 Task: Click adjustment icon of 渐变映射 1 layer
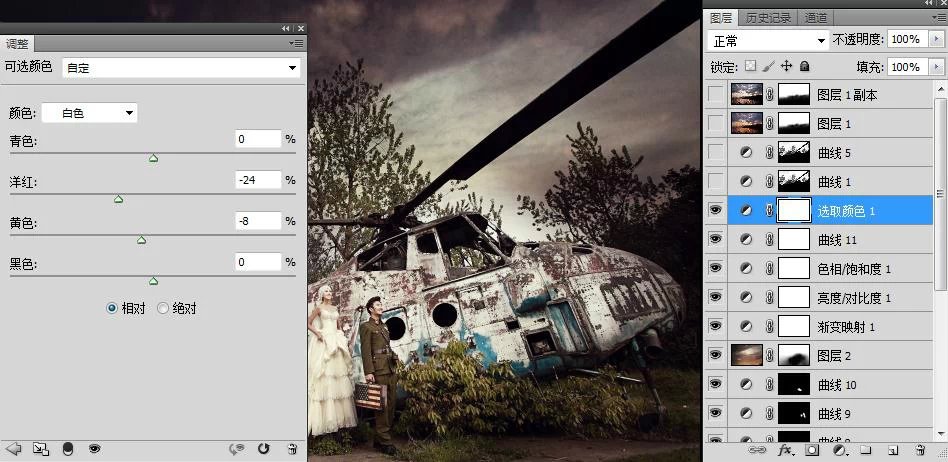tap(747, 327)
